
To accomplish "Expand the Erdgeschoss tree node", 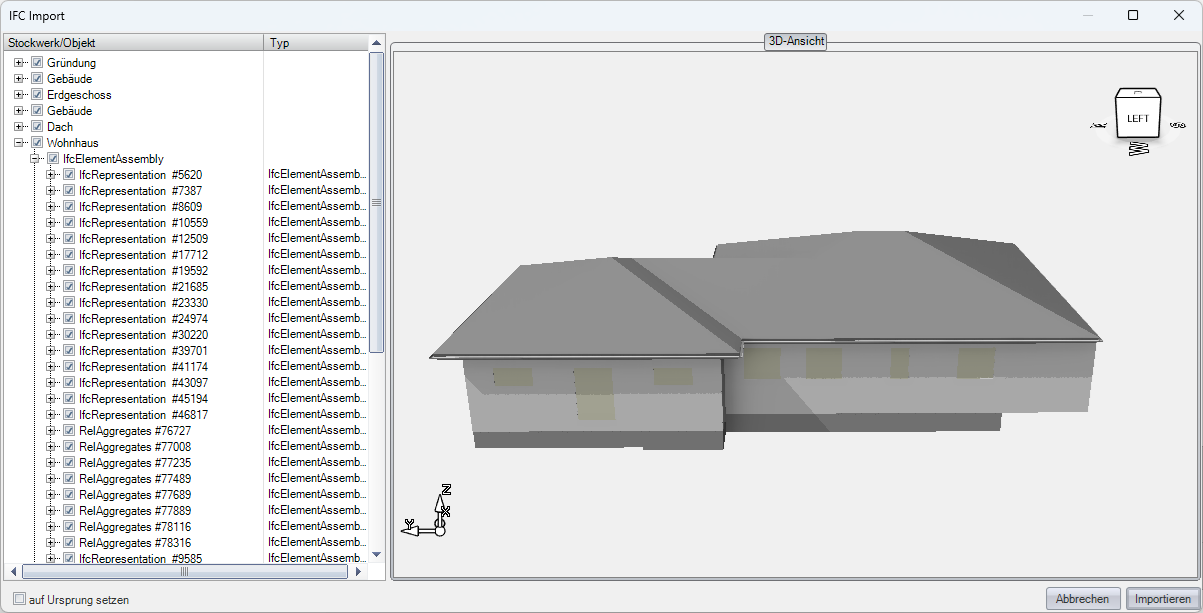I will (19, 95).
